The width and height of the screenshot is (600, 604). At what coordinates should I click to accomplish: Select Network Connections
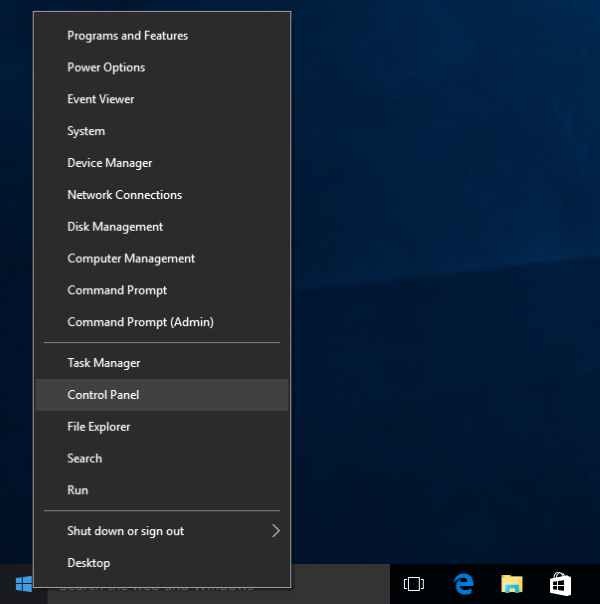click(x=124, y=195)
